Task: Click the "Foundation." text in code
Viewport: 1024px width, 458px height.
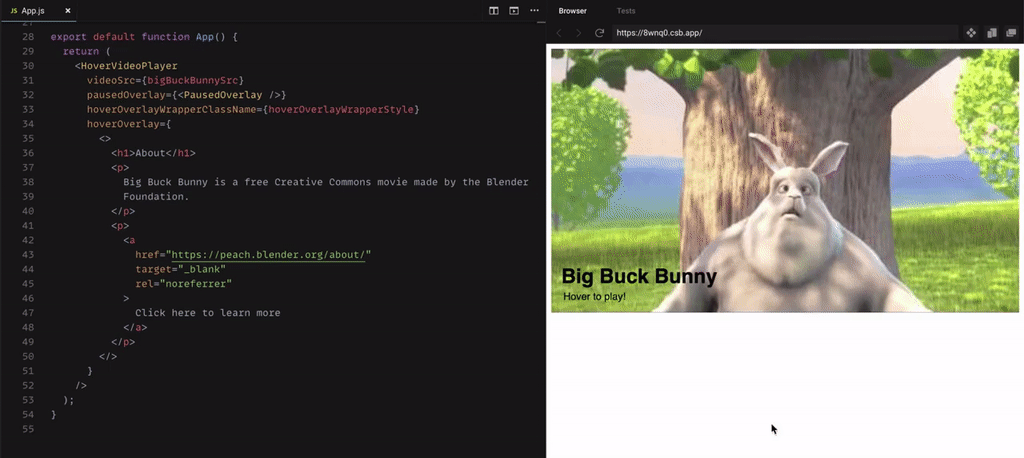Action: point(156,197)
